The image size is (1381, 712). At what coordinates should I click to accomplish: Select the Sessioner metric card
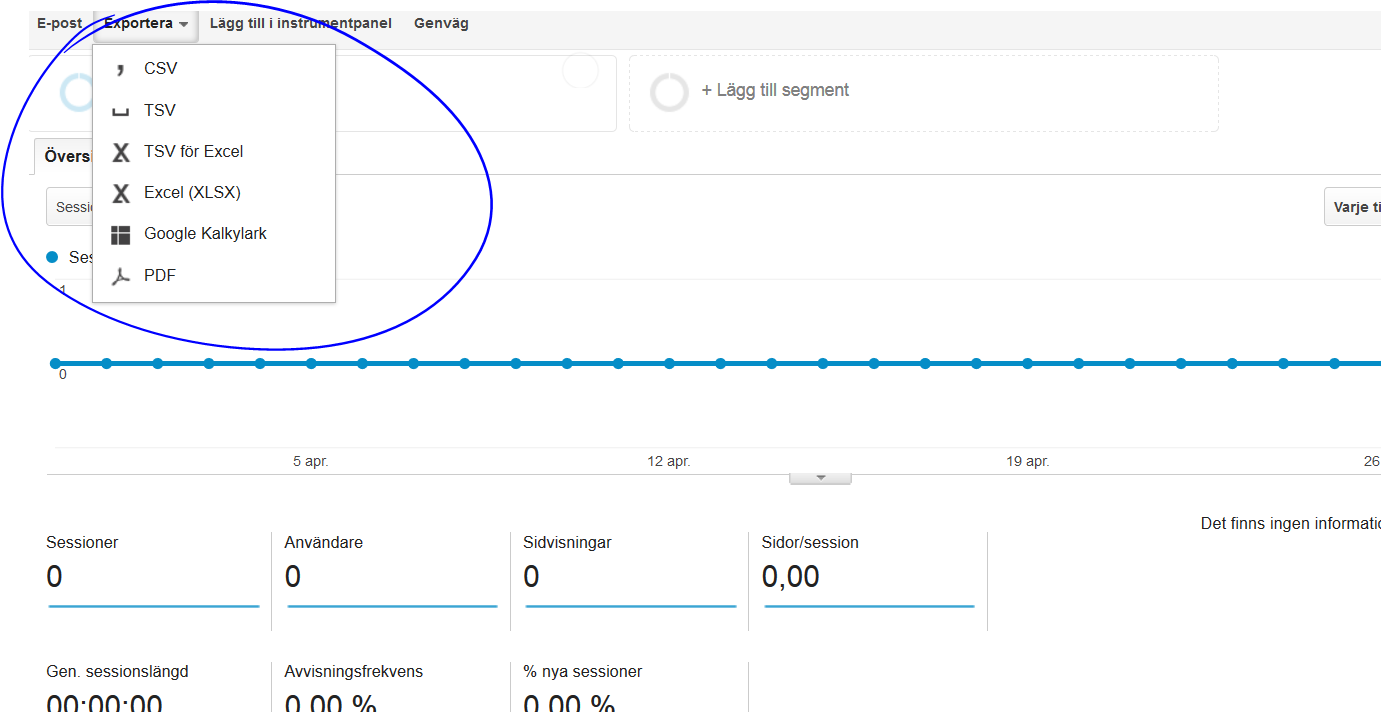(x=153, y=581)
